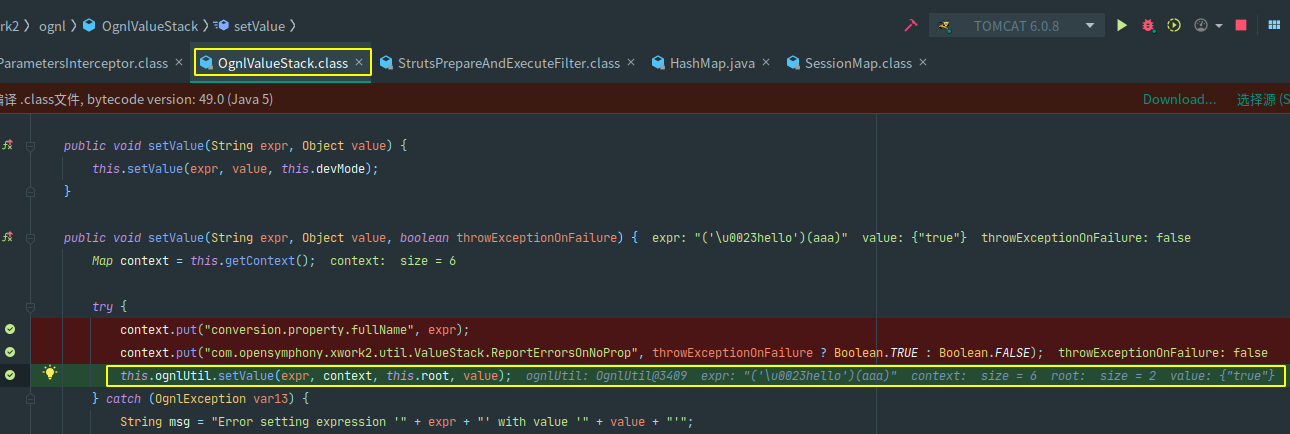1290x434 pixels.
Task: Click the Download... sources link
Action: click(1179, 99)
